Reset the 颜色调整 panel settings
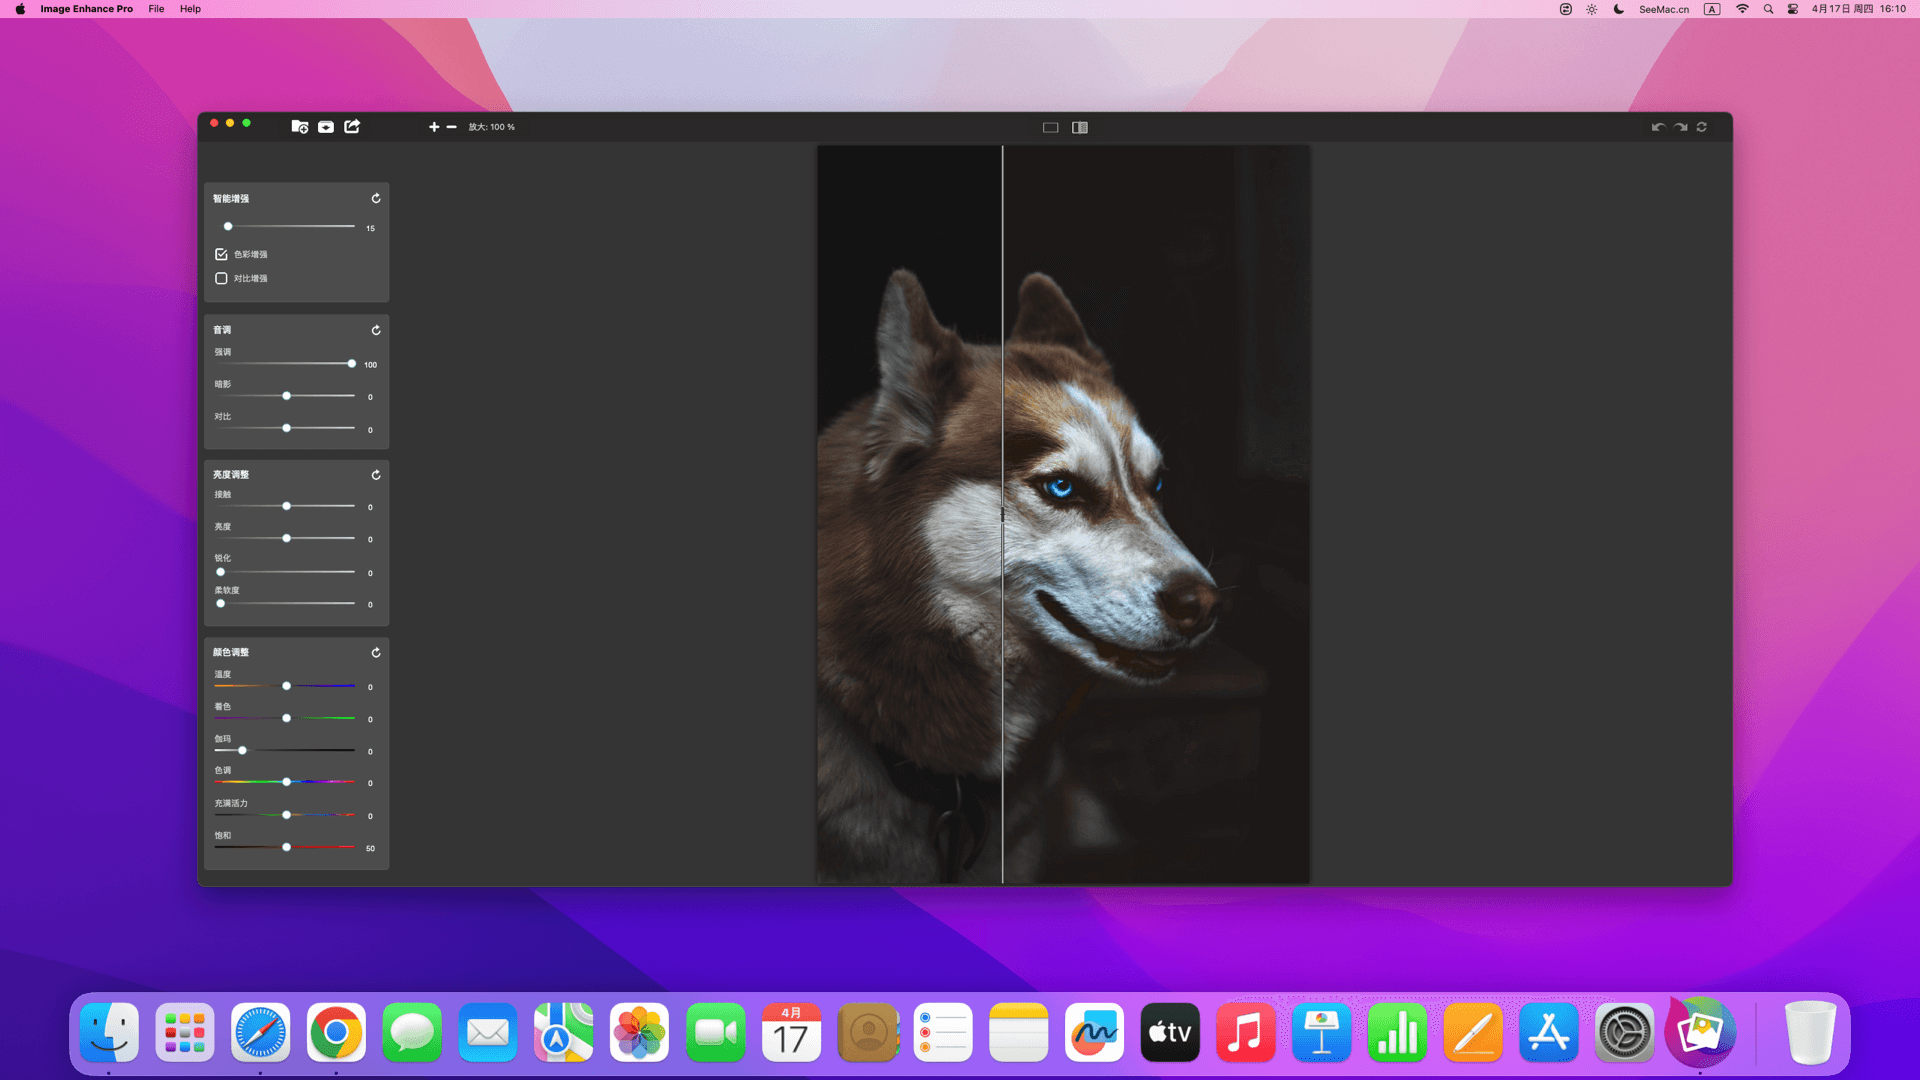 click(x=376, y=652)
